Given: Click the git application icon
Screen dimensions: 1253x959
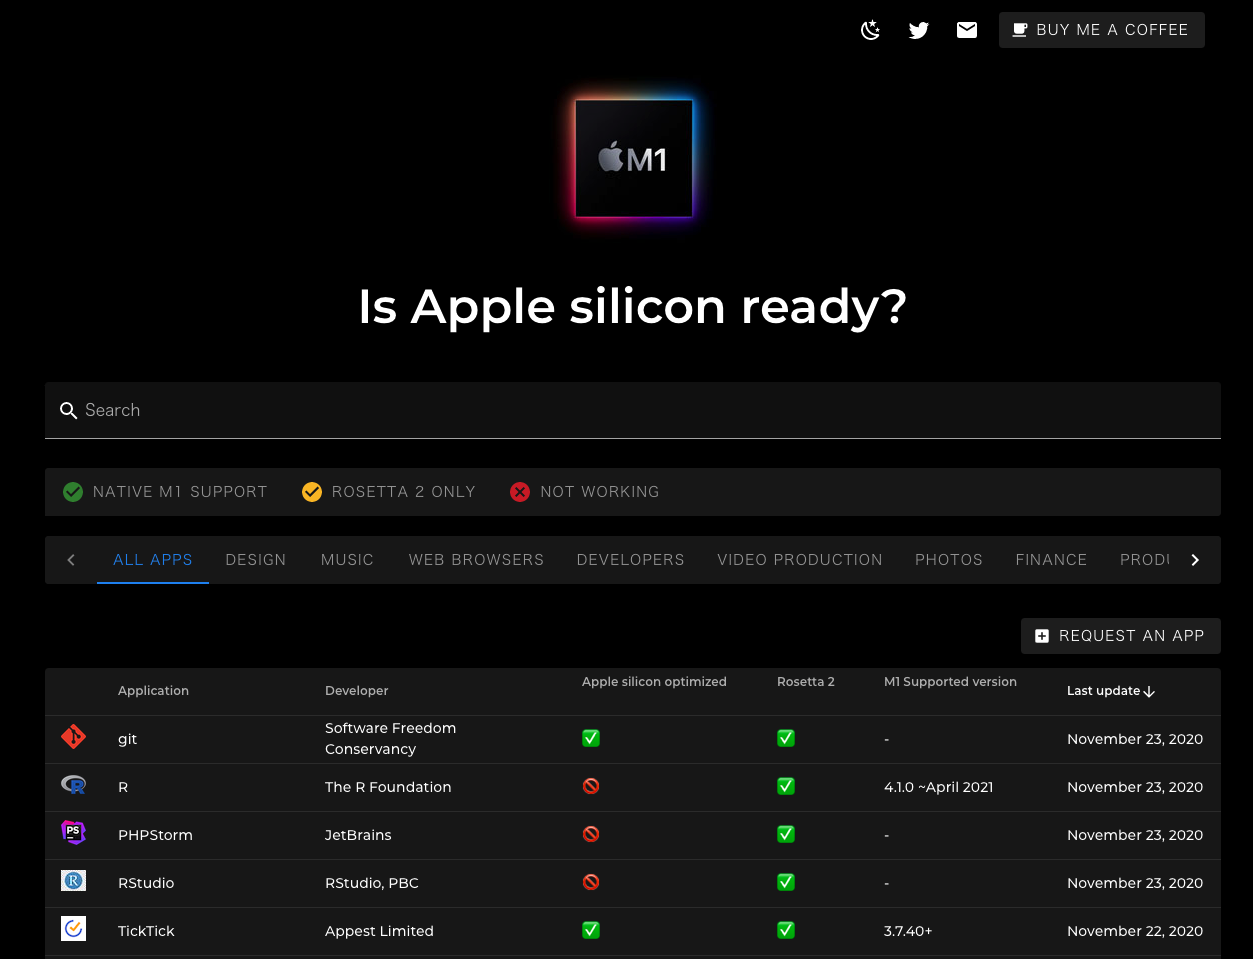Looking at the screenshot, I should [x=73, y=738].
